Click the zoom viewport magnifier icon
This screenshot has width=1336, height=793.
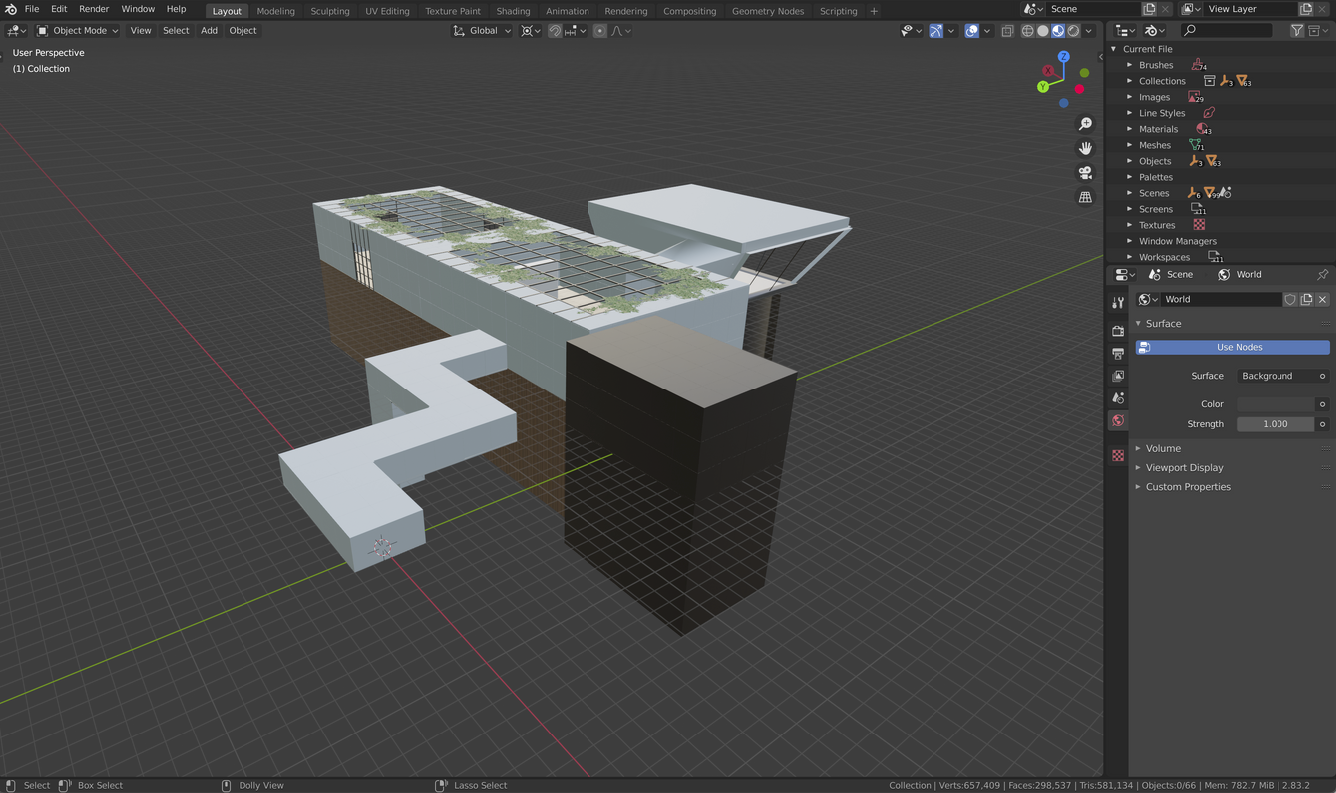1085,124
